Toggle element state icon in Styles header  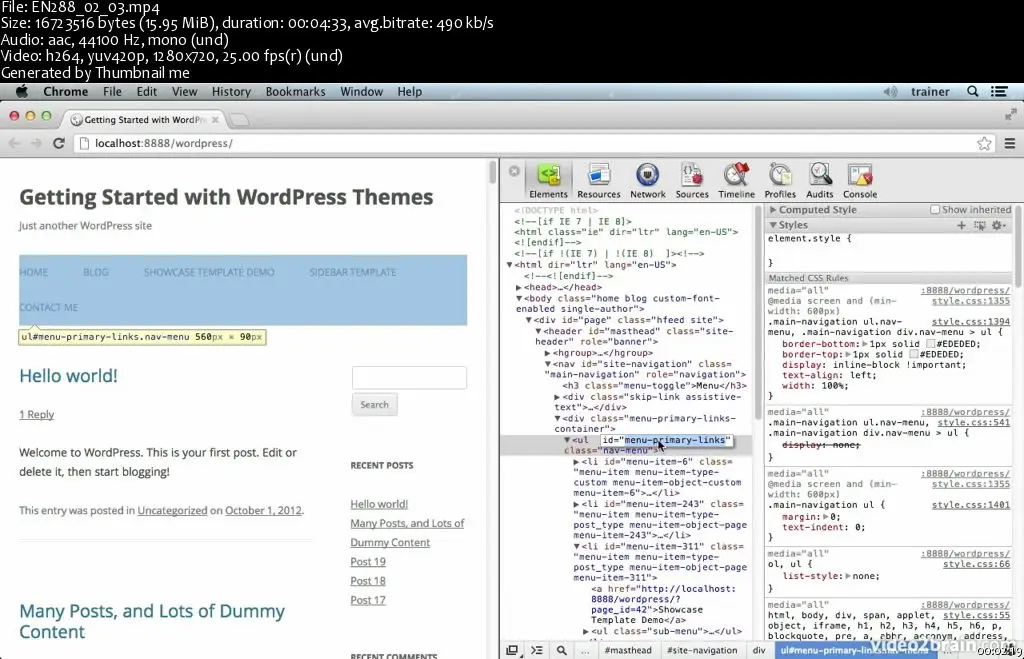[980, 225]
